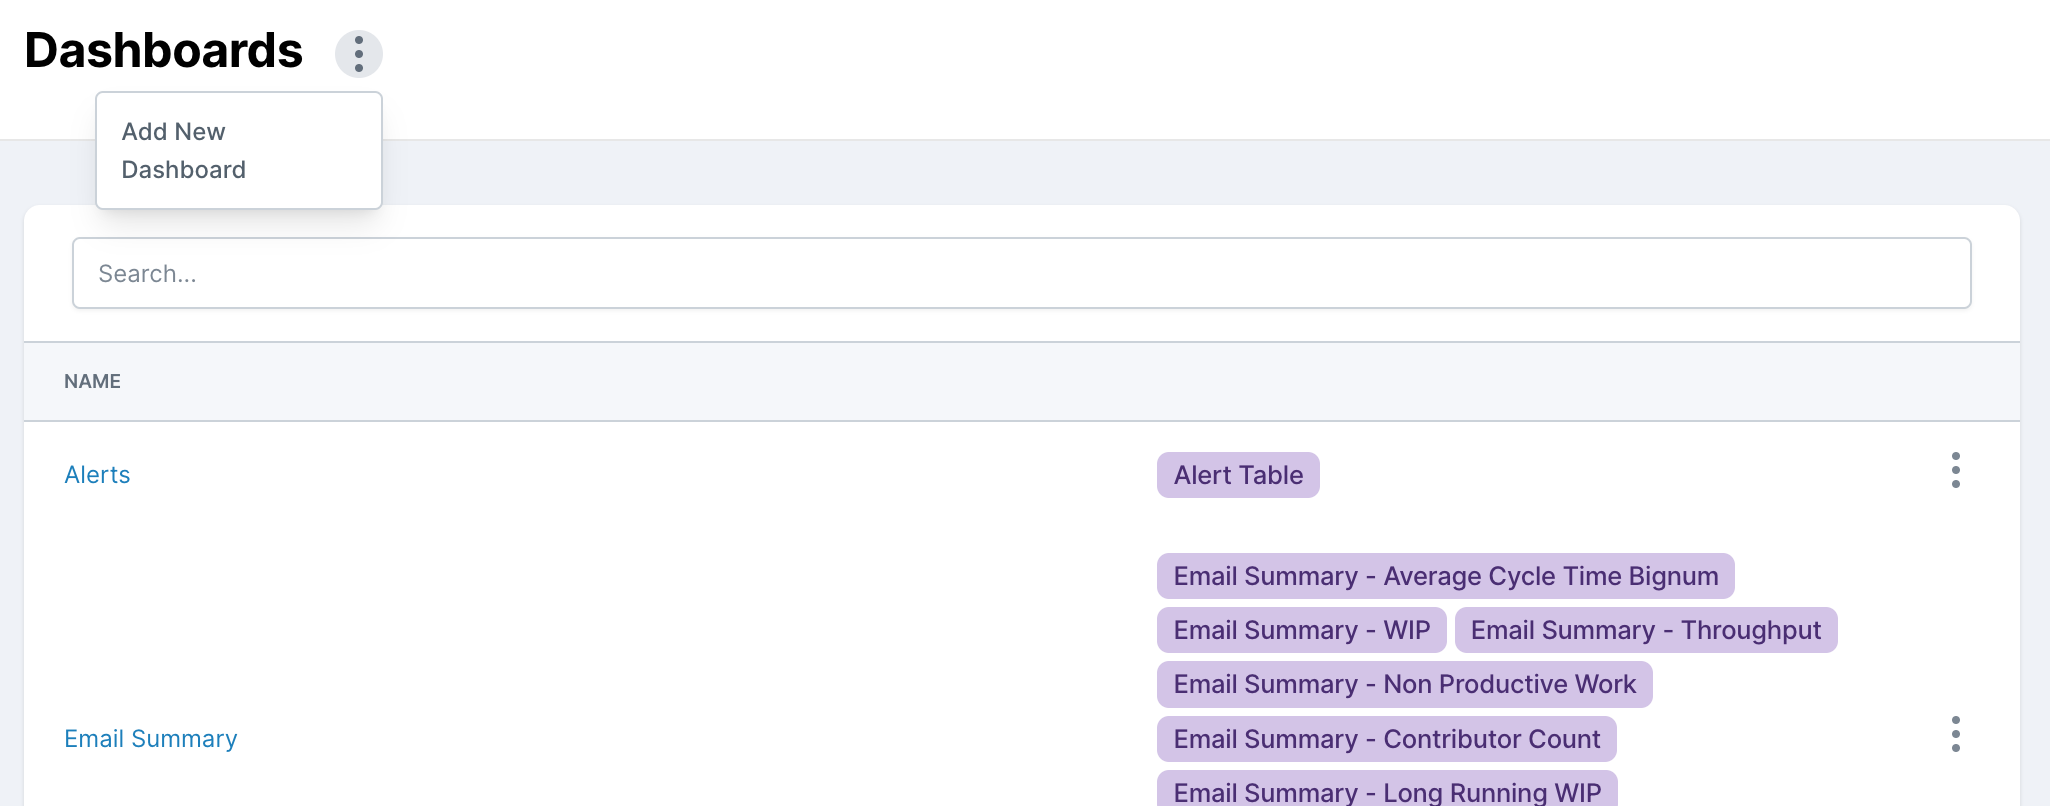Viewport: 2050px width, 806px height.
Task: Open the Alerts row options menu
Action: click(x=1955, y=470)
